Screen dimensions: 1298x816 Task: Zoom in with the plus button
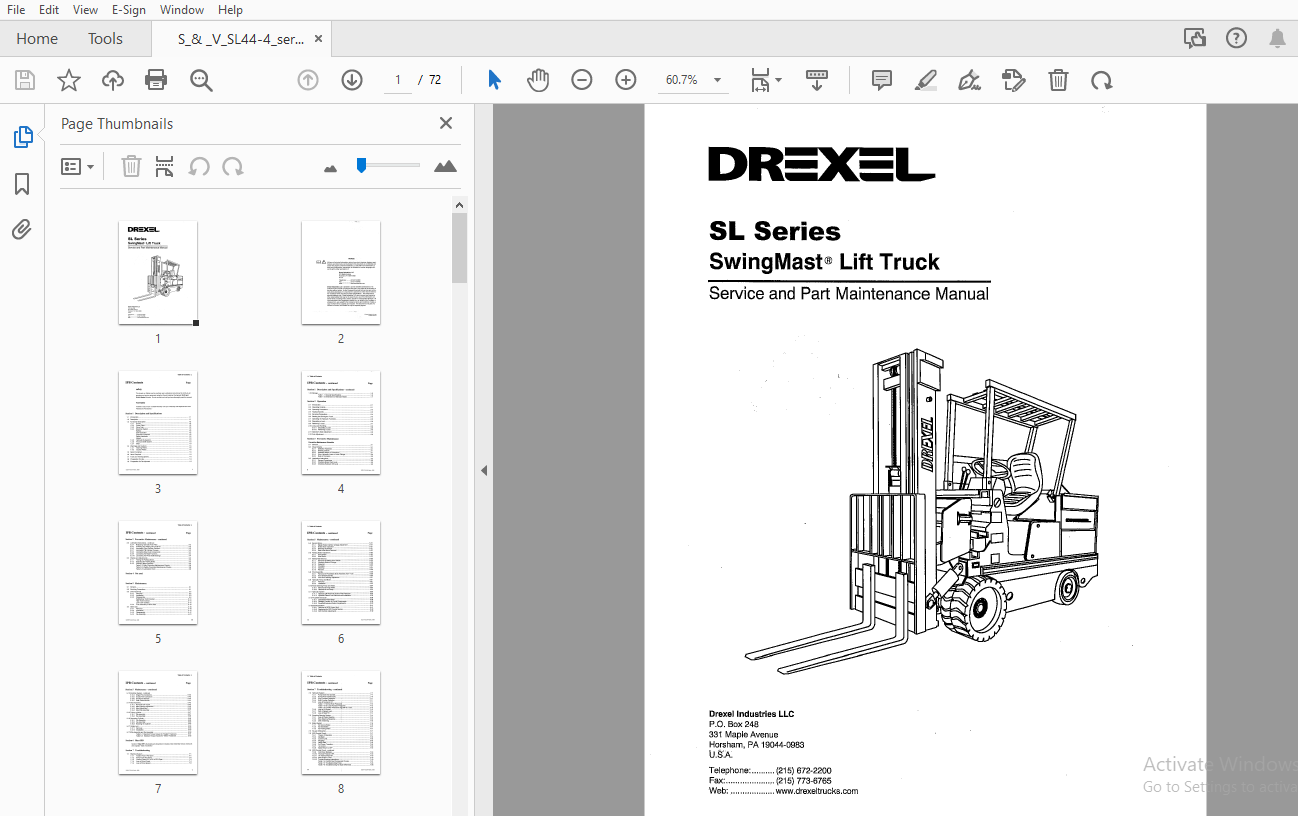click(626, 80)
